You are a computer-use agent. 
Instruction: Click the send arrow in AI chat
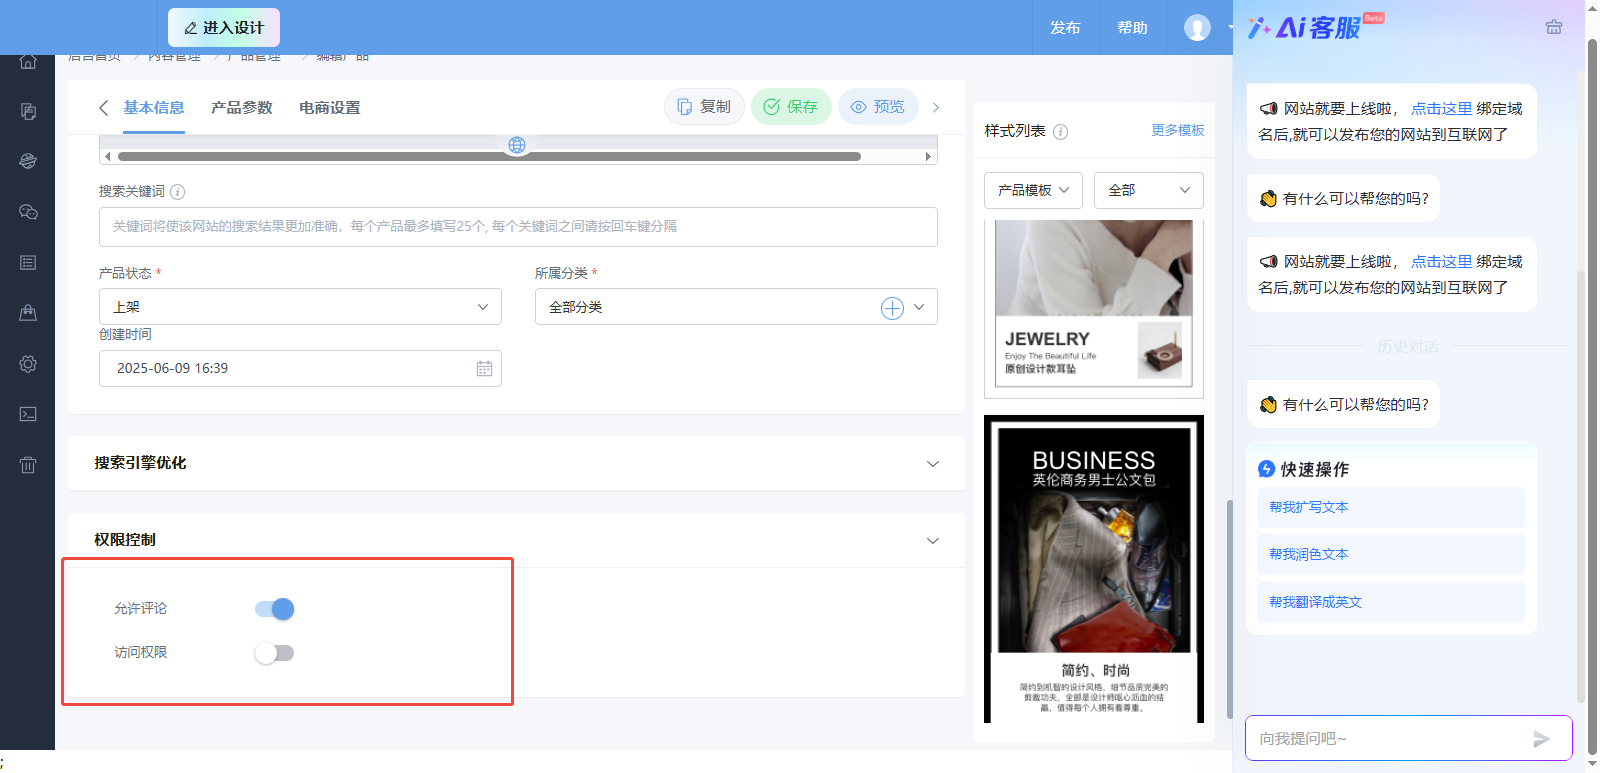pyautogui.click(x=1541, y=739)
